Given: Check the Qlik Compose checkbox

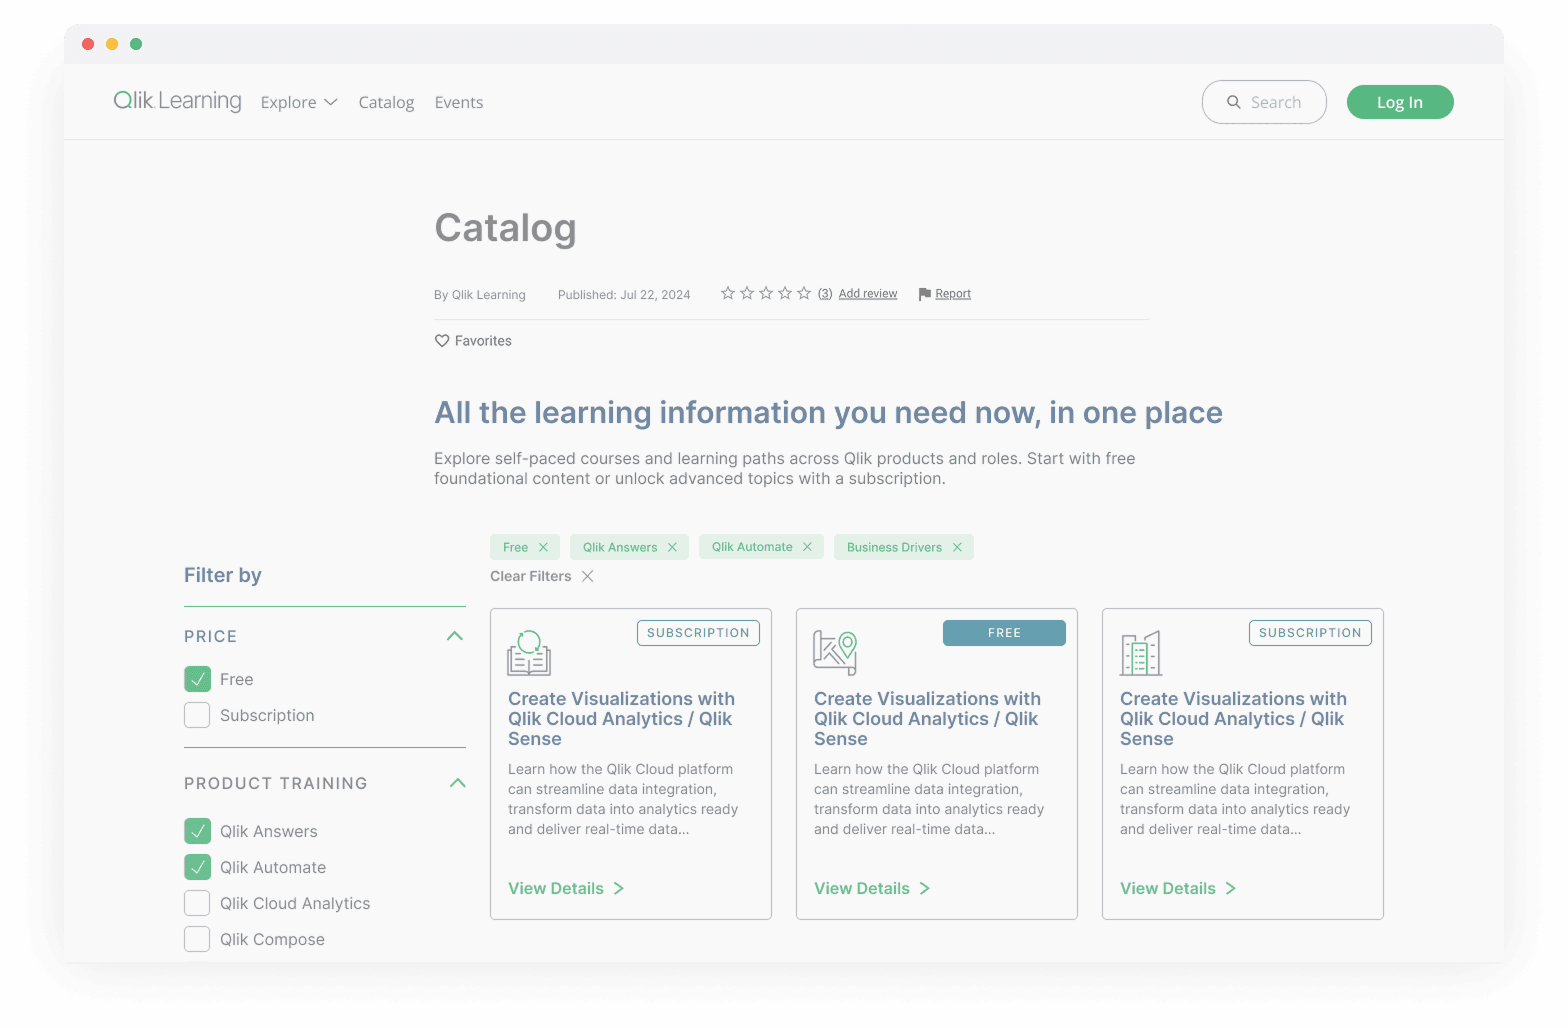Looking at the screenshot, I should point(197,939).
